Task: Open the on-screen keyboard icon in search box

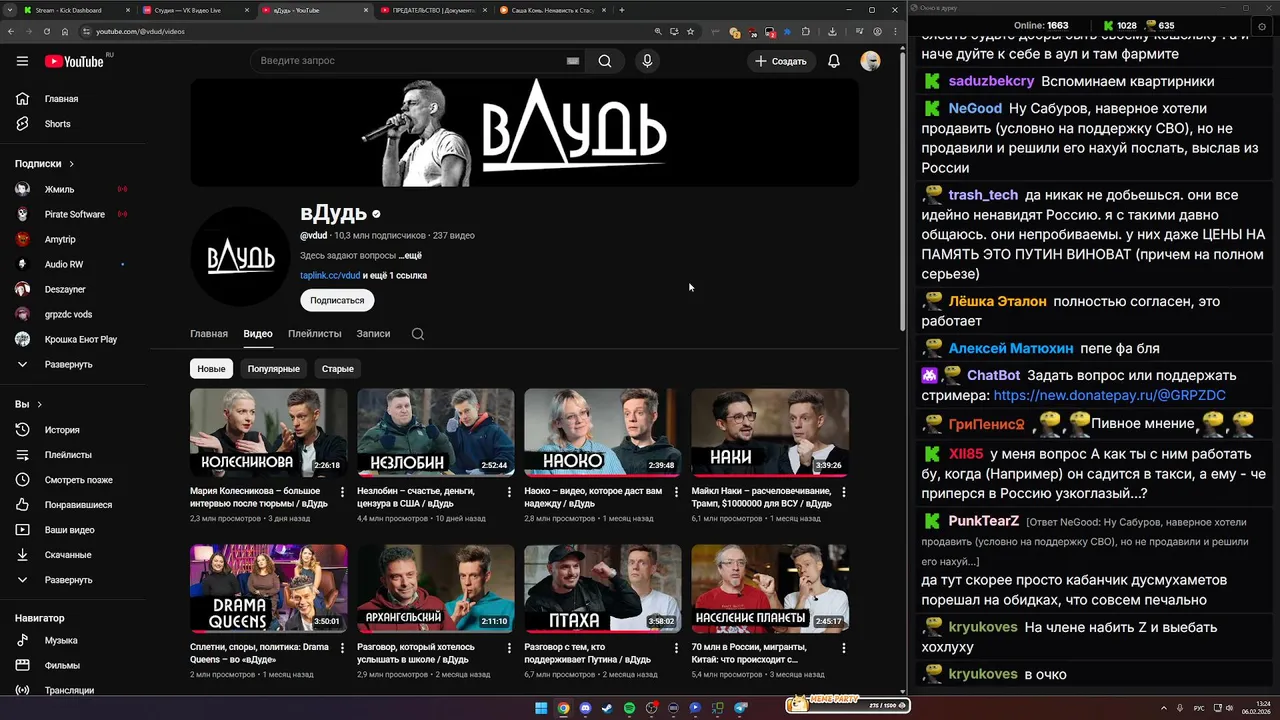Action: coord(573,61)
